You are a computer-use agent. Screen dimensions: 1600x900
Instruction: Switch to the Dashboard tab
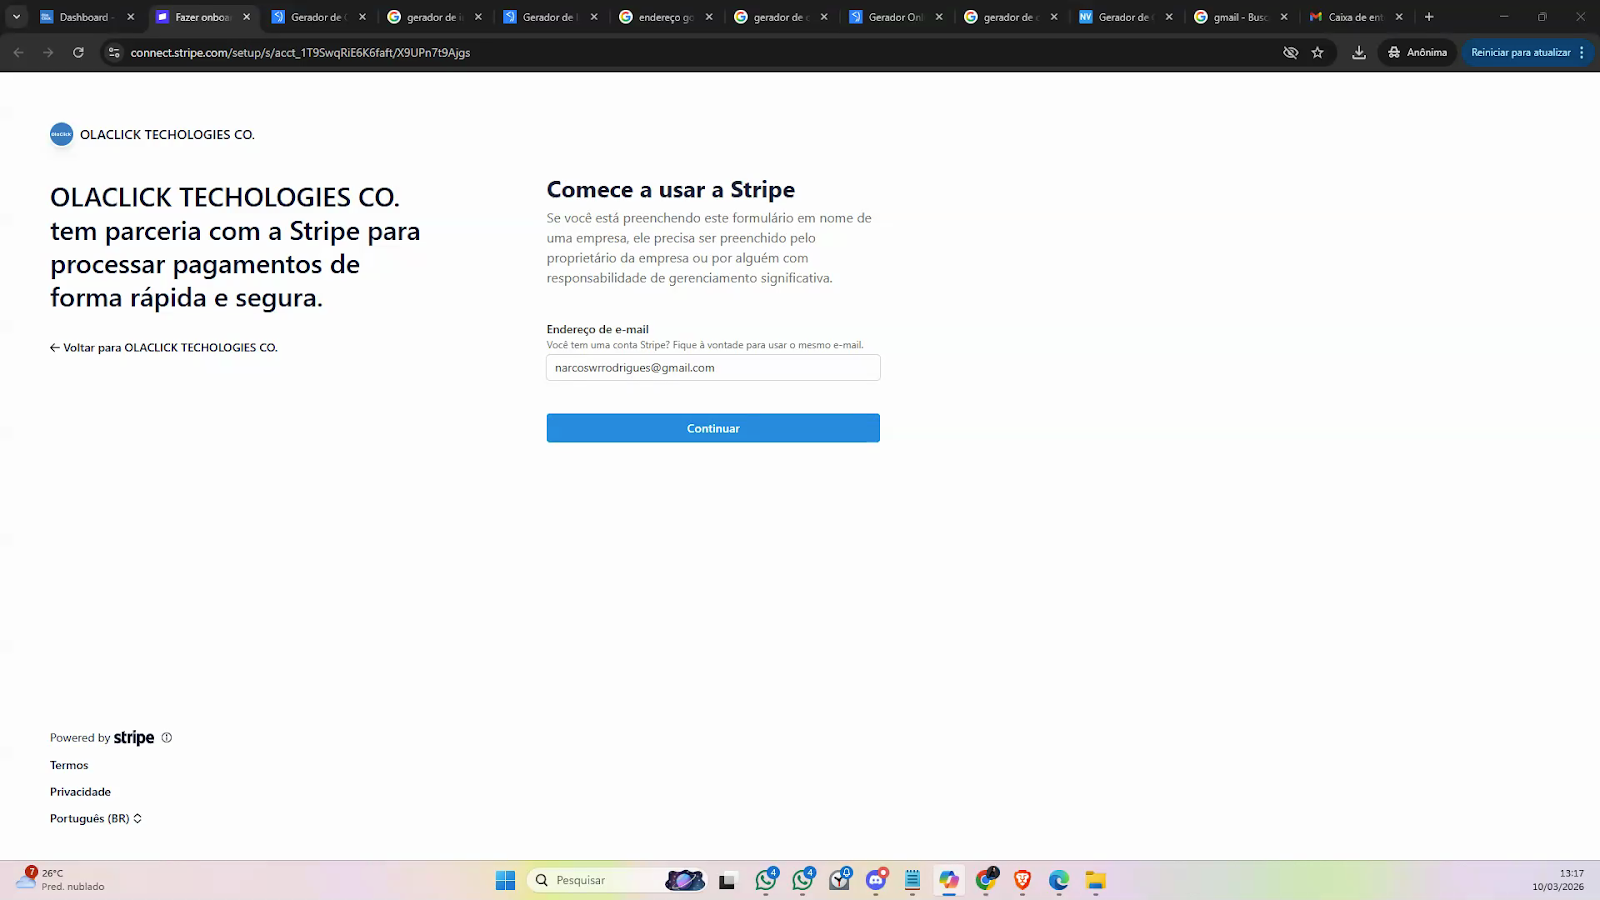[x=84, y=17]
